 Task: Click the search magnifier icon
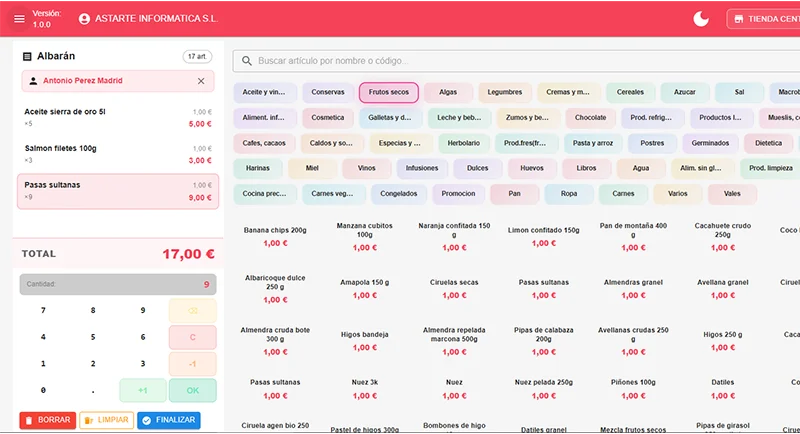pos(246,61)
